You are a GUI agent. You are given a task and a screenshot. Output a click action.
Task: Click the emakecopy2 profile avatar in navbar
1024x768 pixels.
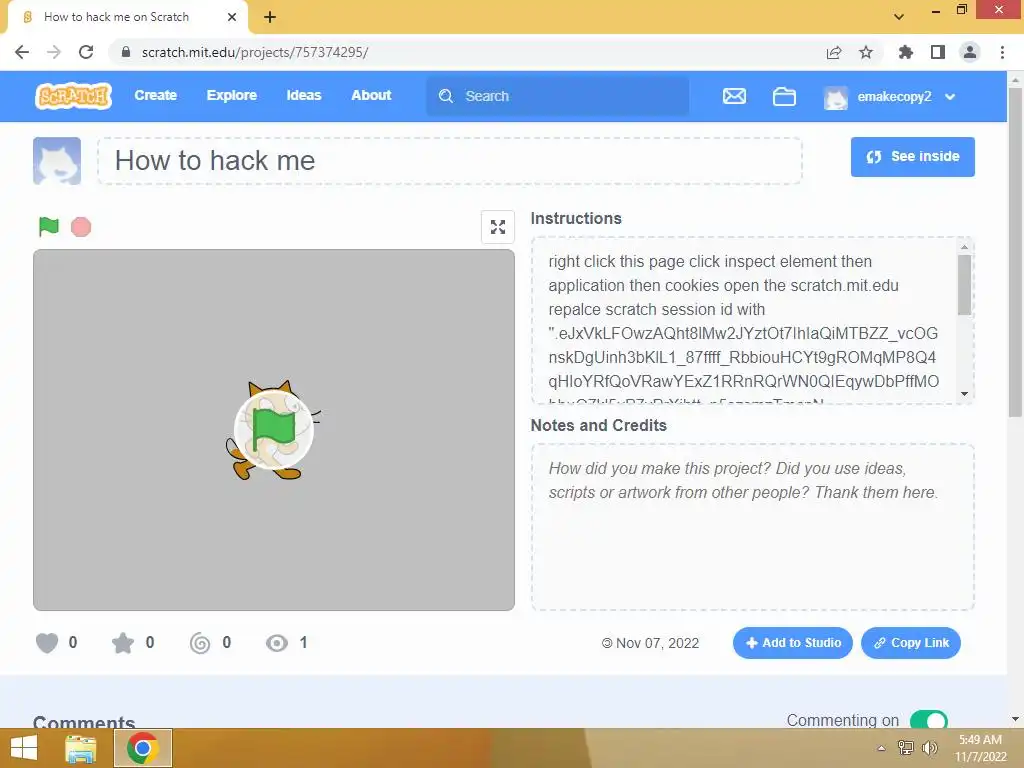835,97
